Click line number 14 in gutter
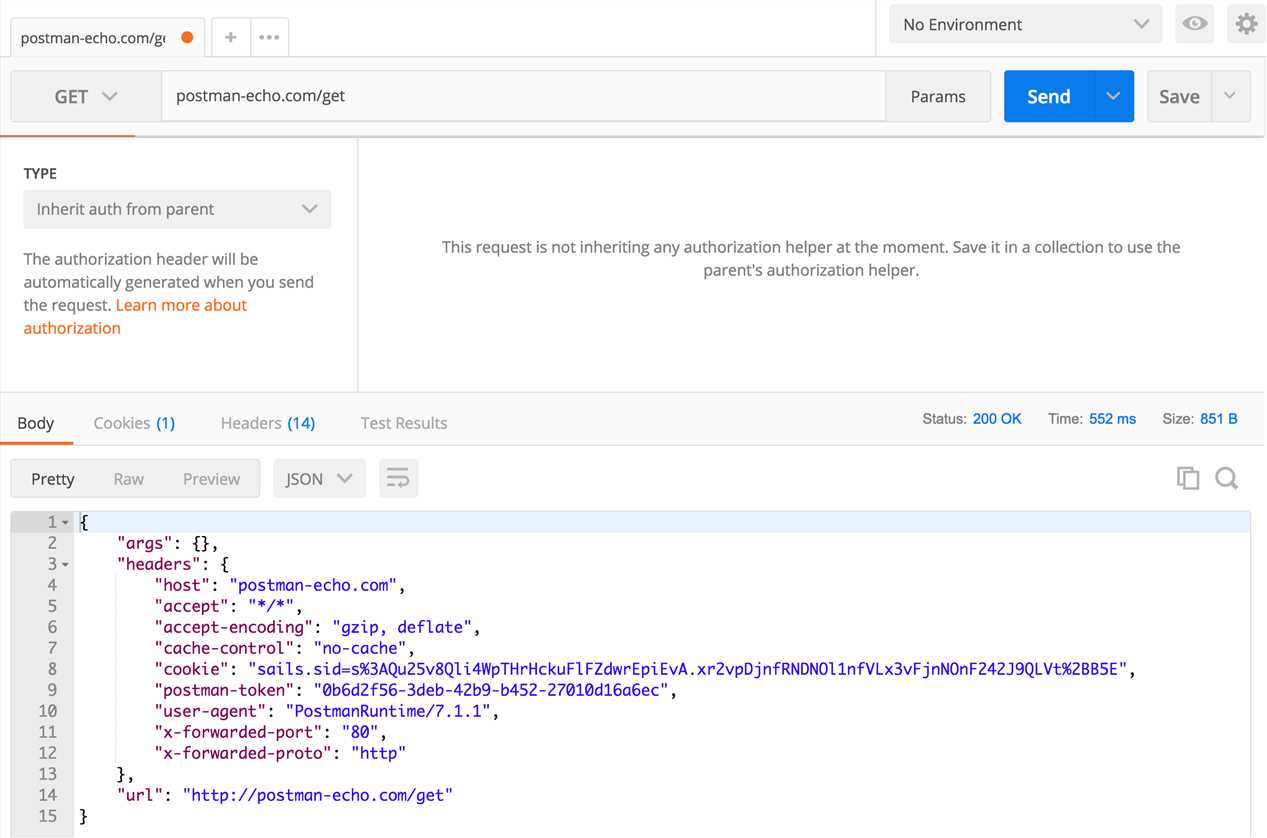 pyautogui.click(x=47, y=795)
